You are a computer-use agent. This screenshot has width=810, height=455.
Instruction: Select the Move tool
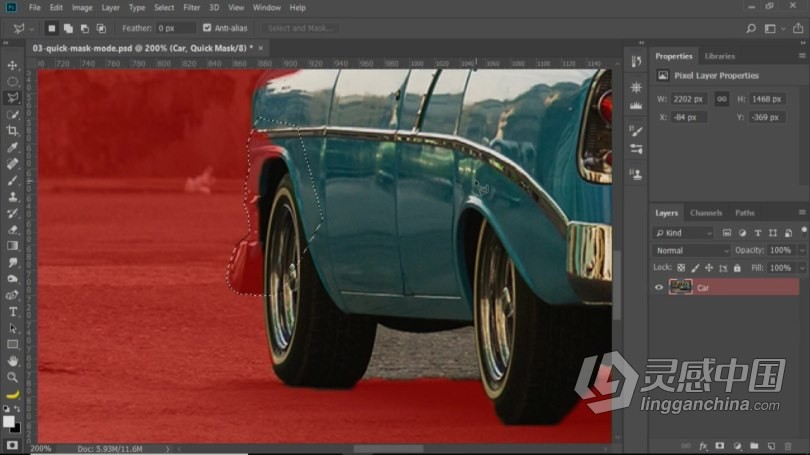pyautogui.click(x=12, y=66)
